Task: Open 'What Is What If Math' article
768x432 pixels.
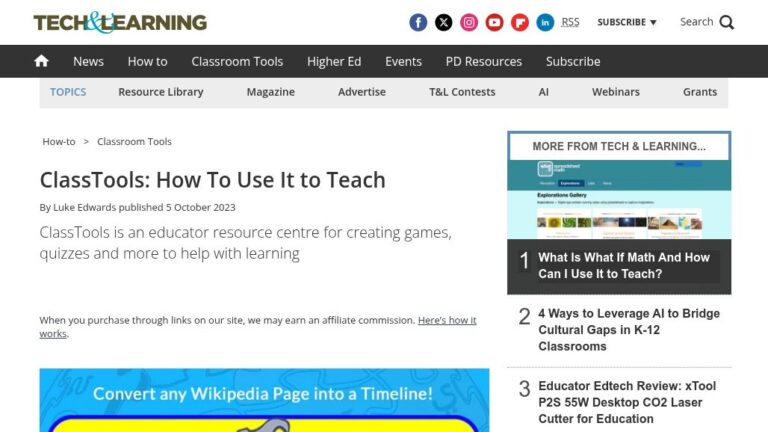Action: coord(624,265)
